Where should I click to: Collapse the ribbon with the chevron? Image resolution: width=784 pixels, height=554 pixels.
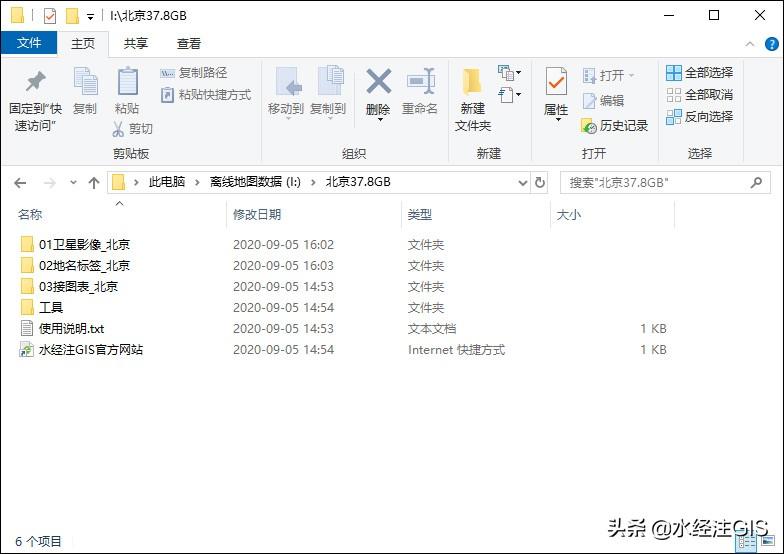[x=746, y=44]
